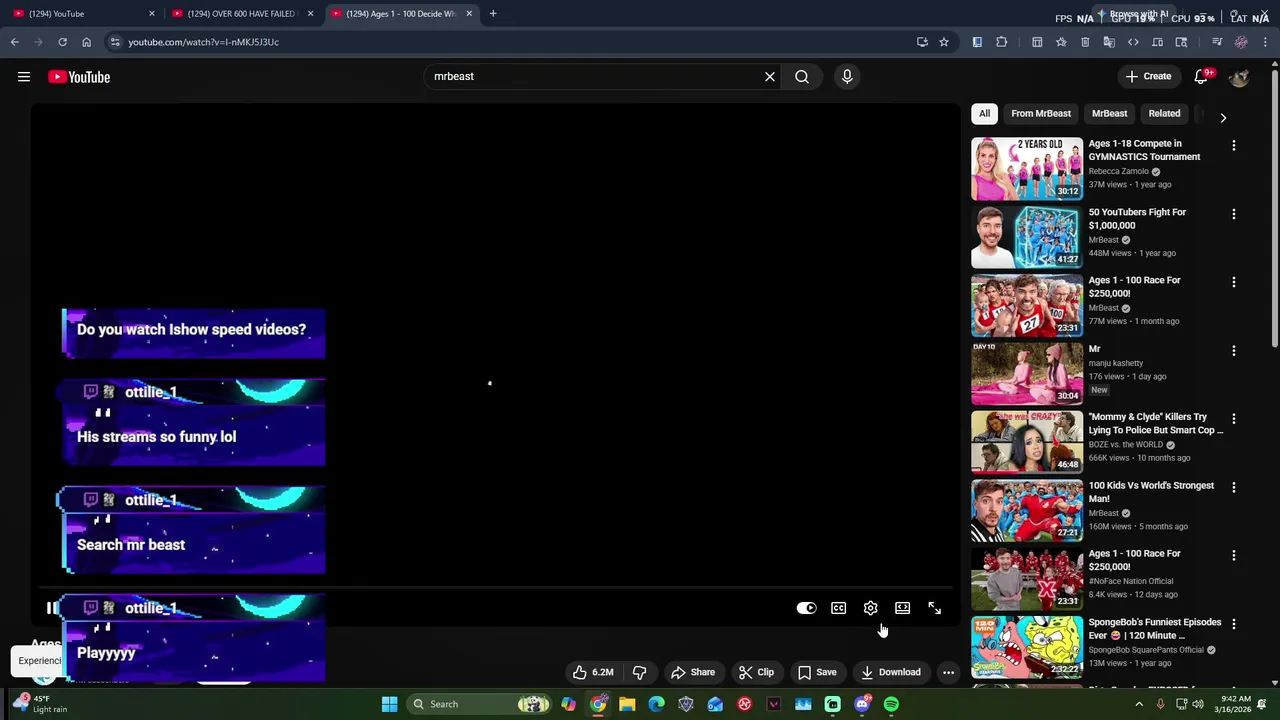Open options for the manju kashetty video
1280x720 pixels.
[1233, 351]
